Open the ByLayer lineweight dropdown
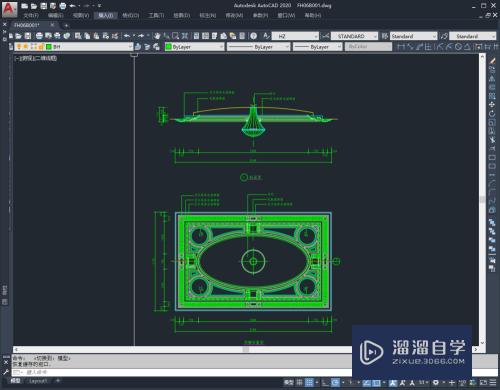Viewport: 500px width, 390px height. [318, 47]
